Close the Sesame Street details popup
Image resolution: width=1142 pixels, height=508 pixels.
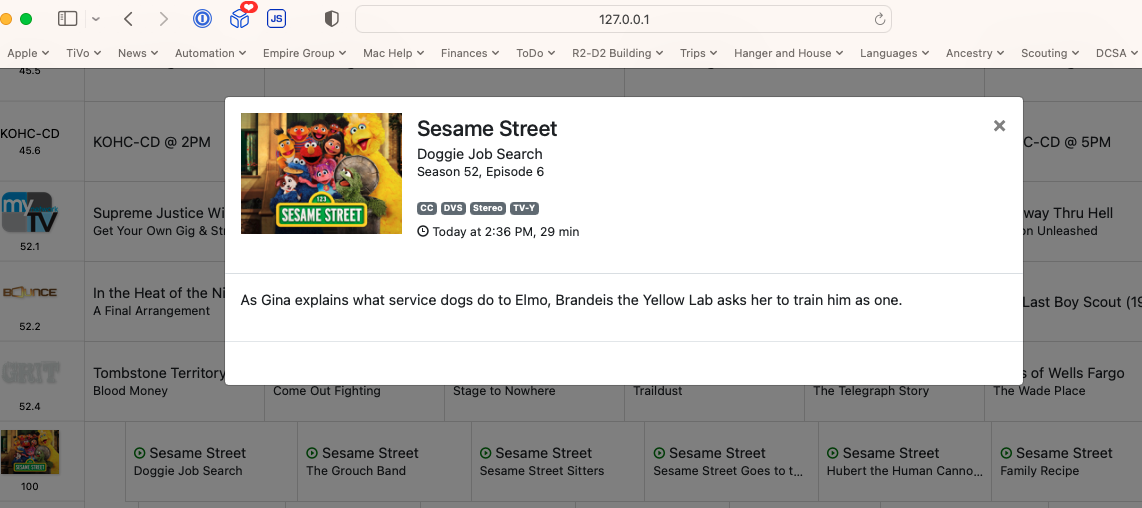pyautogui.click(x=999, y=126)
